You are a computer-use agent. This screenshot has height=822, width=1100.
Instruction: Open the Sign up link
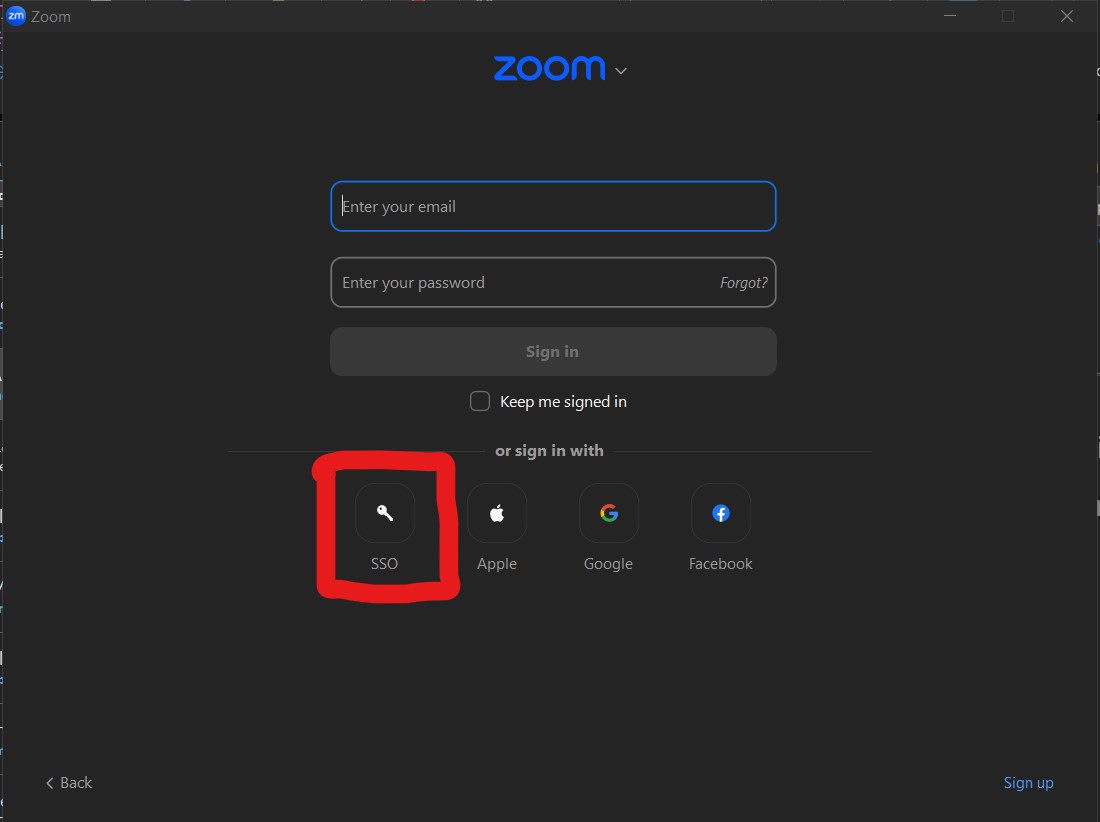(1028, 783)
